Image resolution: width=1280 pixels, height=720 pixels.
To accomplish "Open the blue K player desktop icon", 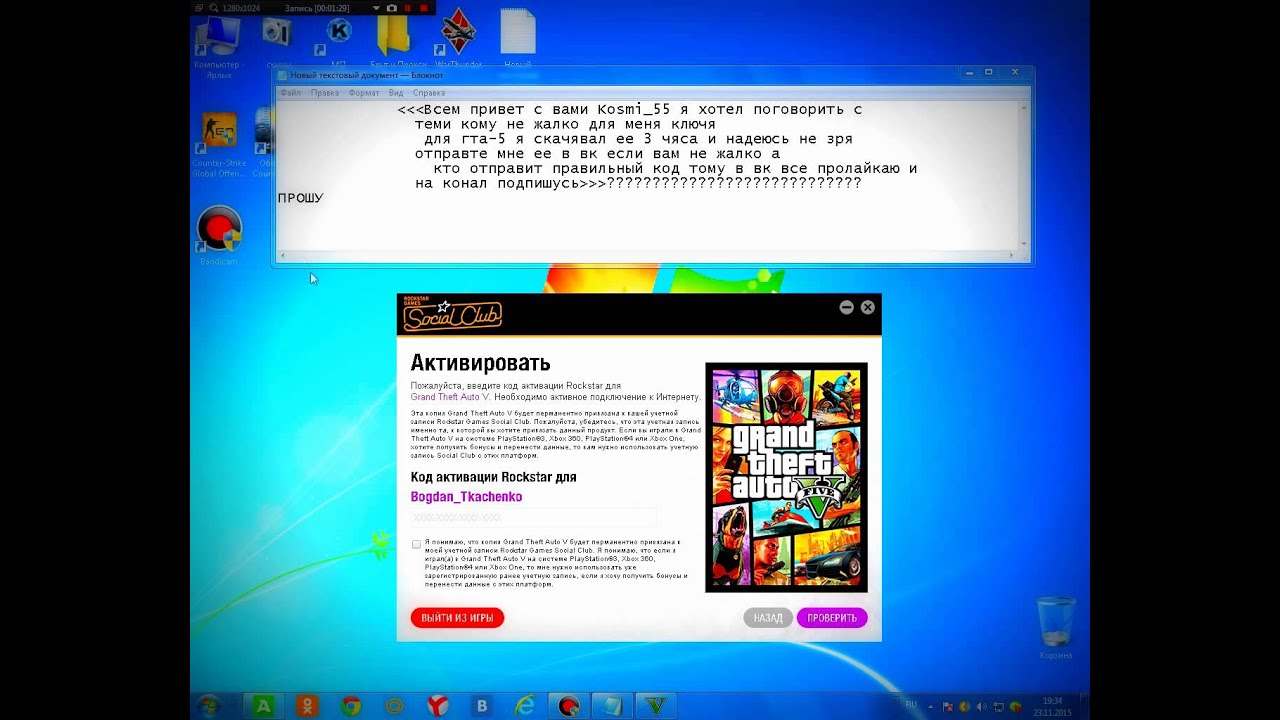I will pyautogui.click(x=338, y=34).
